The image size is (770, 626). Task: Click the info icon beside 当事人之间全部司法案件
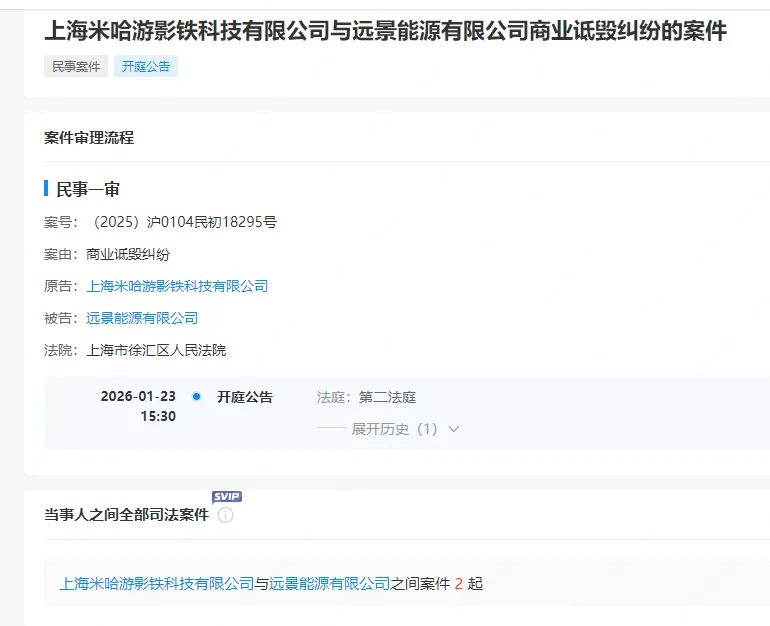pos(225,515)
